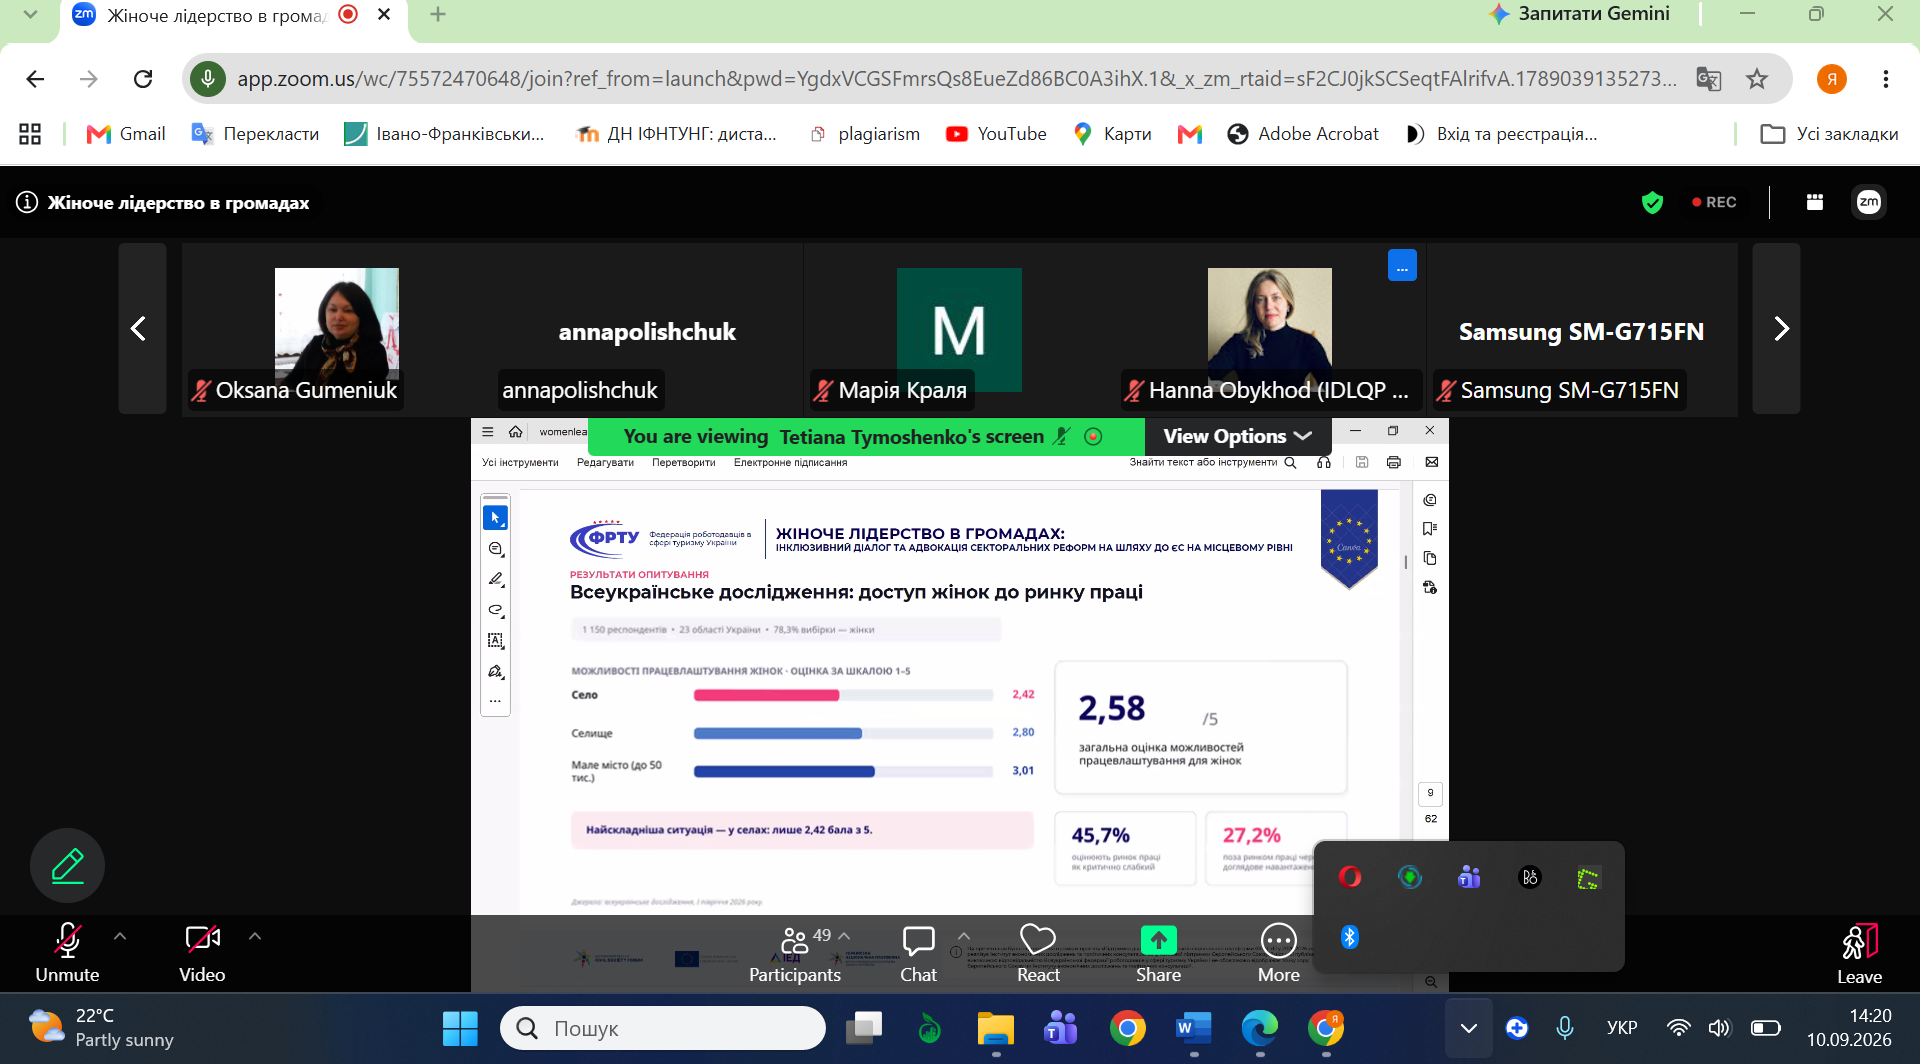Viewport: 1920px width, 1064px height.
Task: Show previous participants in gallery strip
Action: pos(141,328)
